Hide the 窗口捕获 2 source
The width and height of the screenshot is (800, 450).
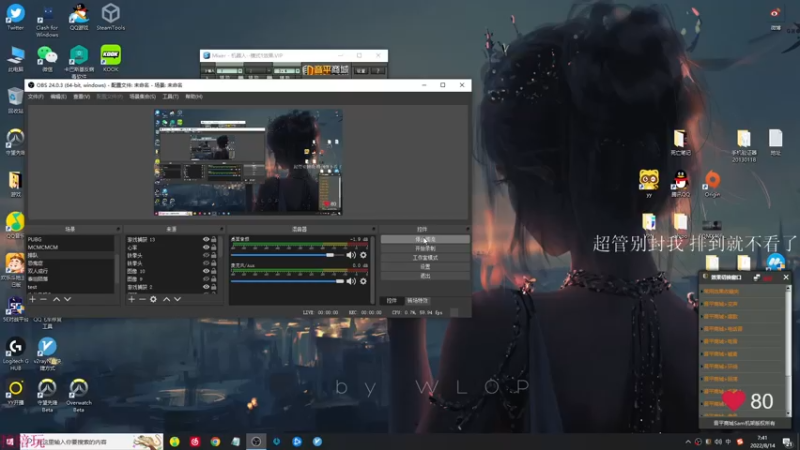pos(206,287)
